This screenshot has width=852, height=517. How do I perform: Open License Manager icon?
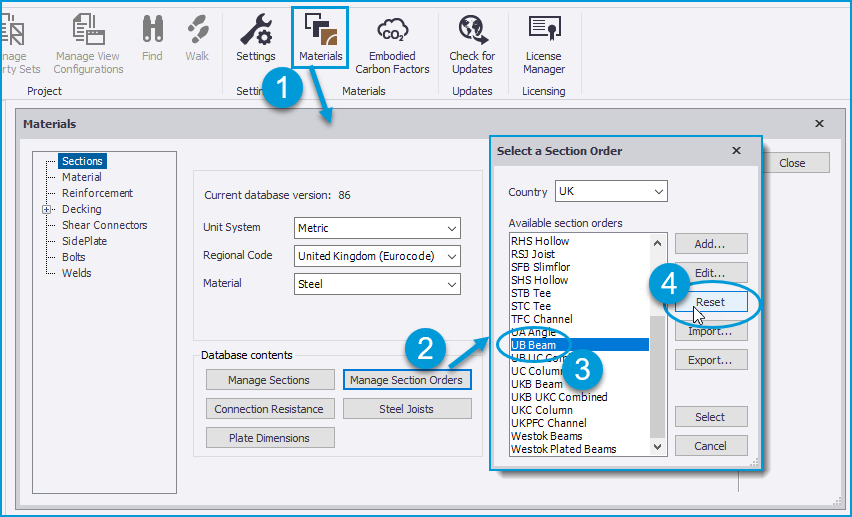544,28
